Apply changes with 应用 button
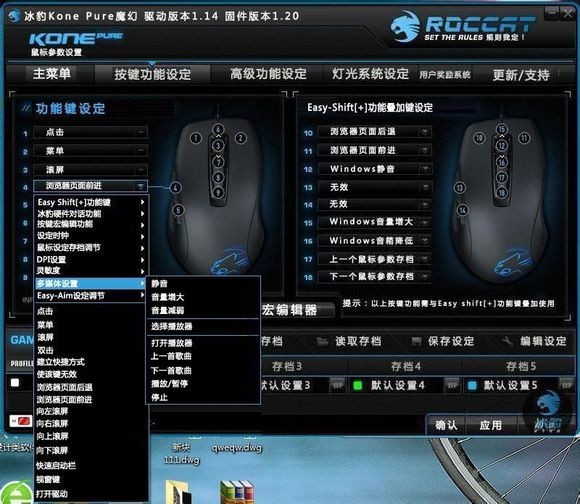This screenshot has width=580, height=504. (x=490, y=425)
